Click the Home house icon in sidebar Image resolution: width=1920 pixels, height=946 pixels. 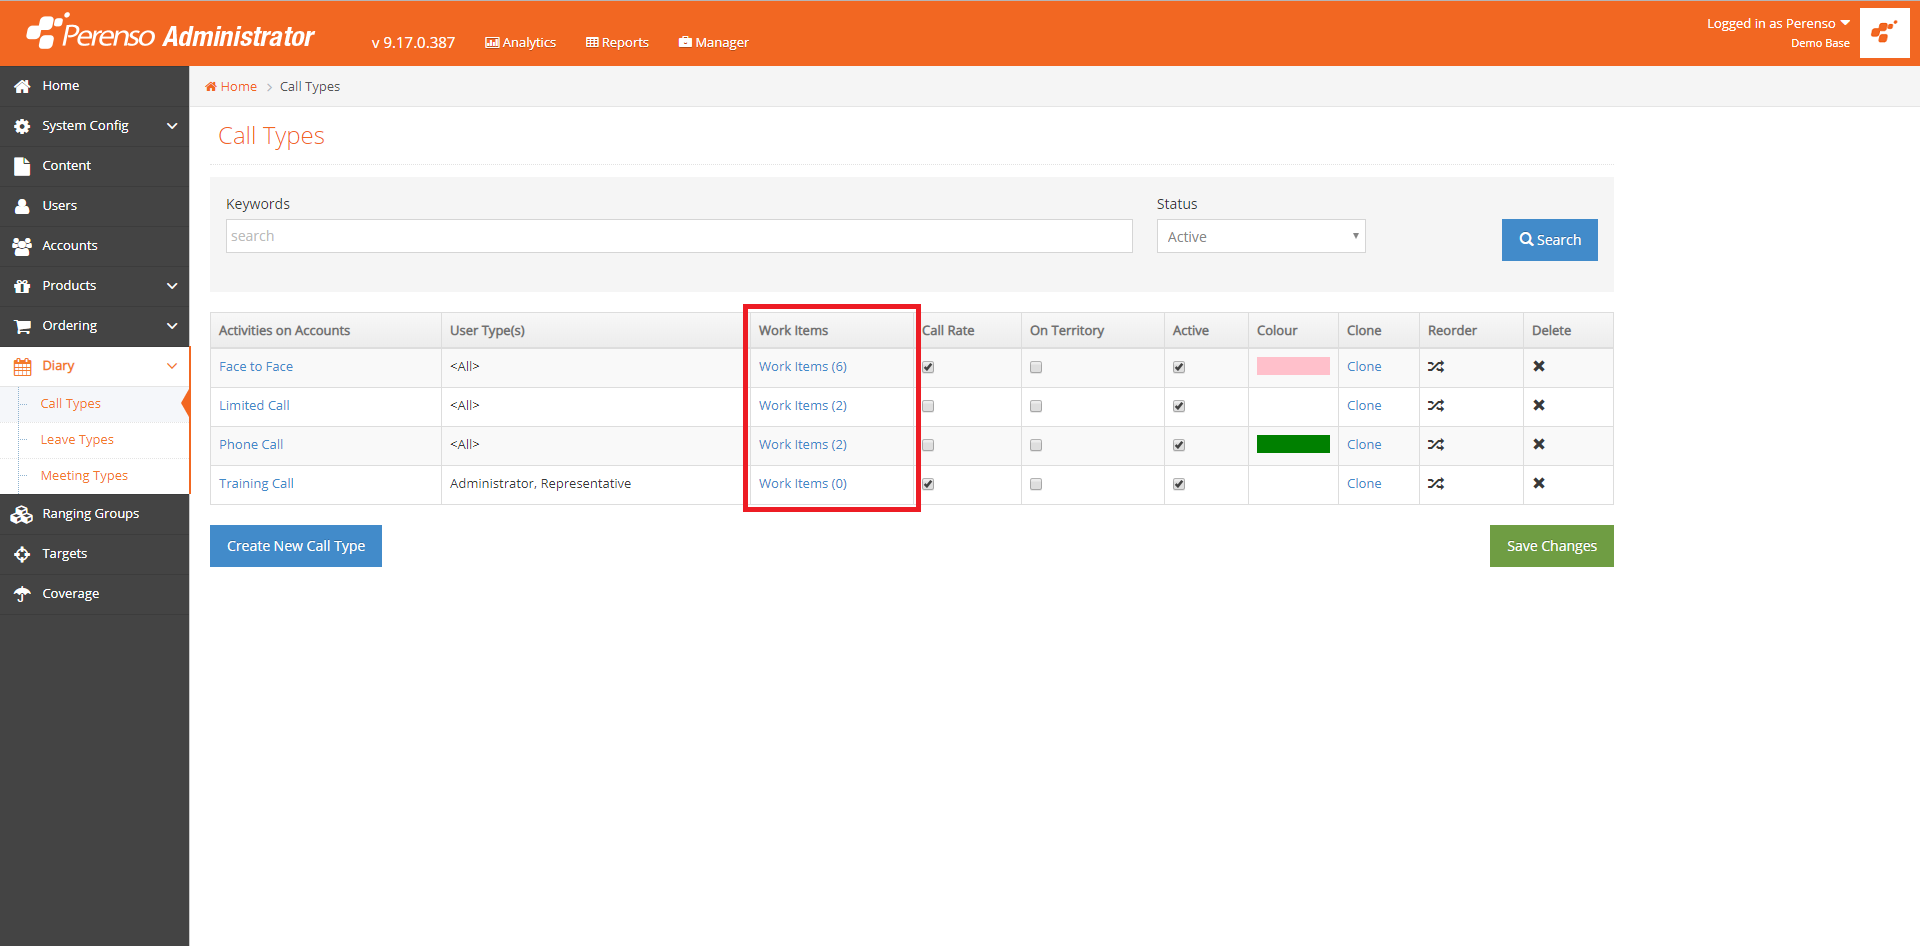click(x=22, y=87)
